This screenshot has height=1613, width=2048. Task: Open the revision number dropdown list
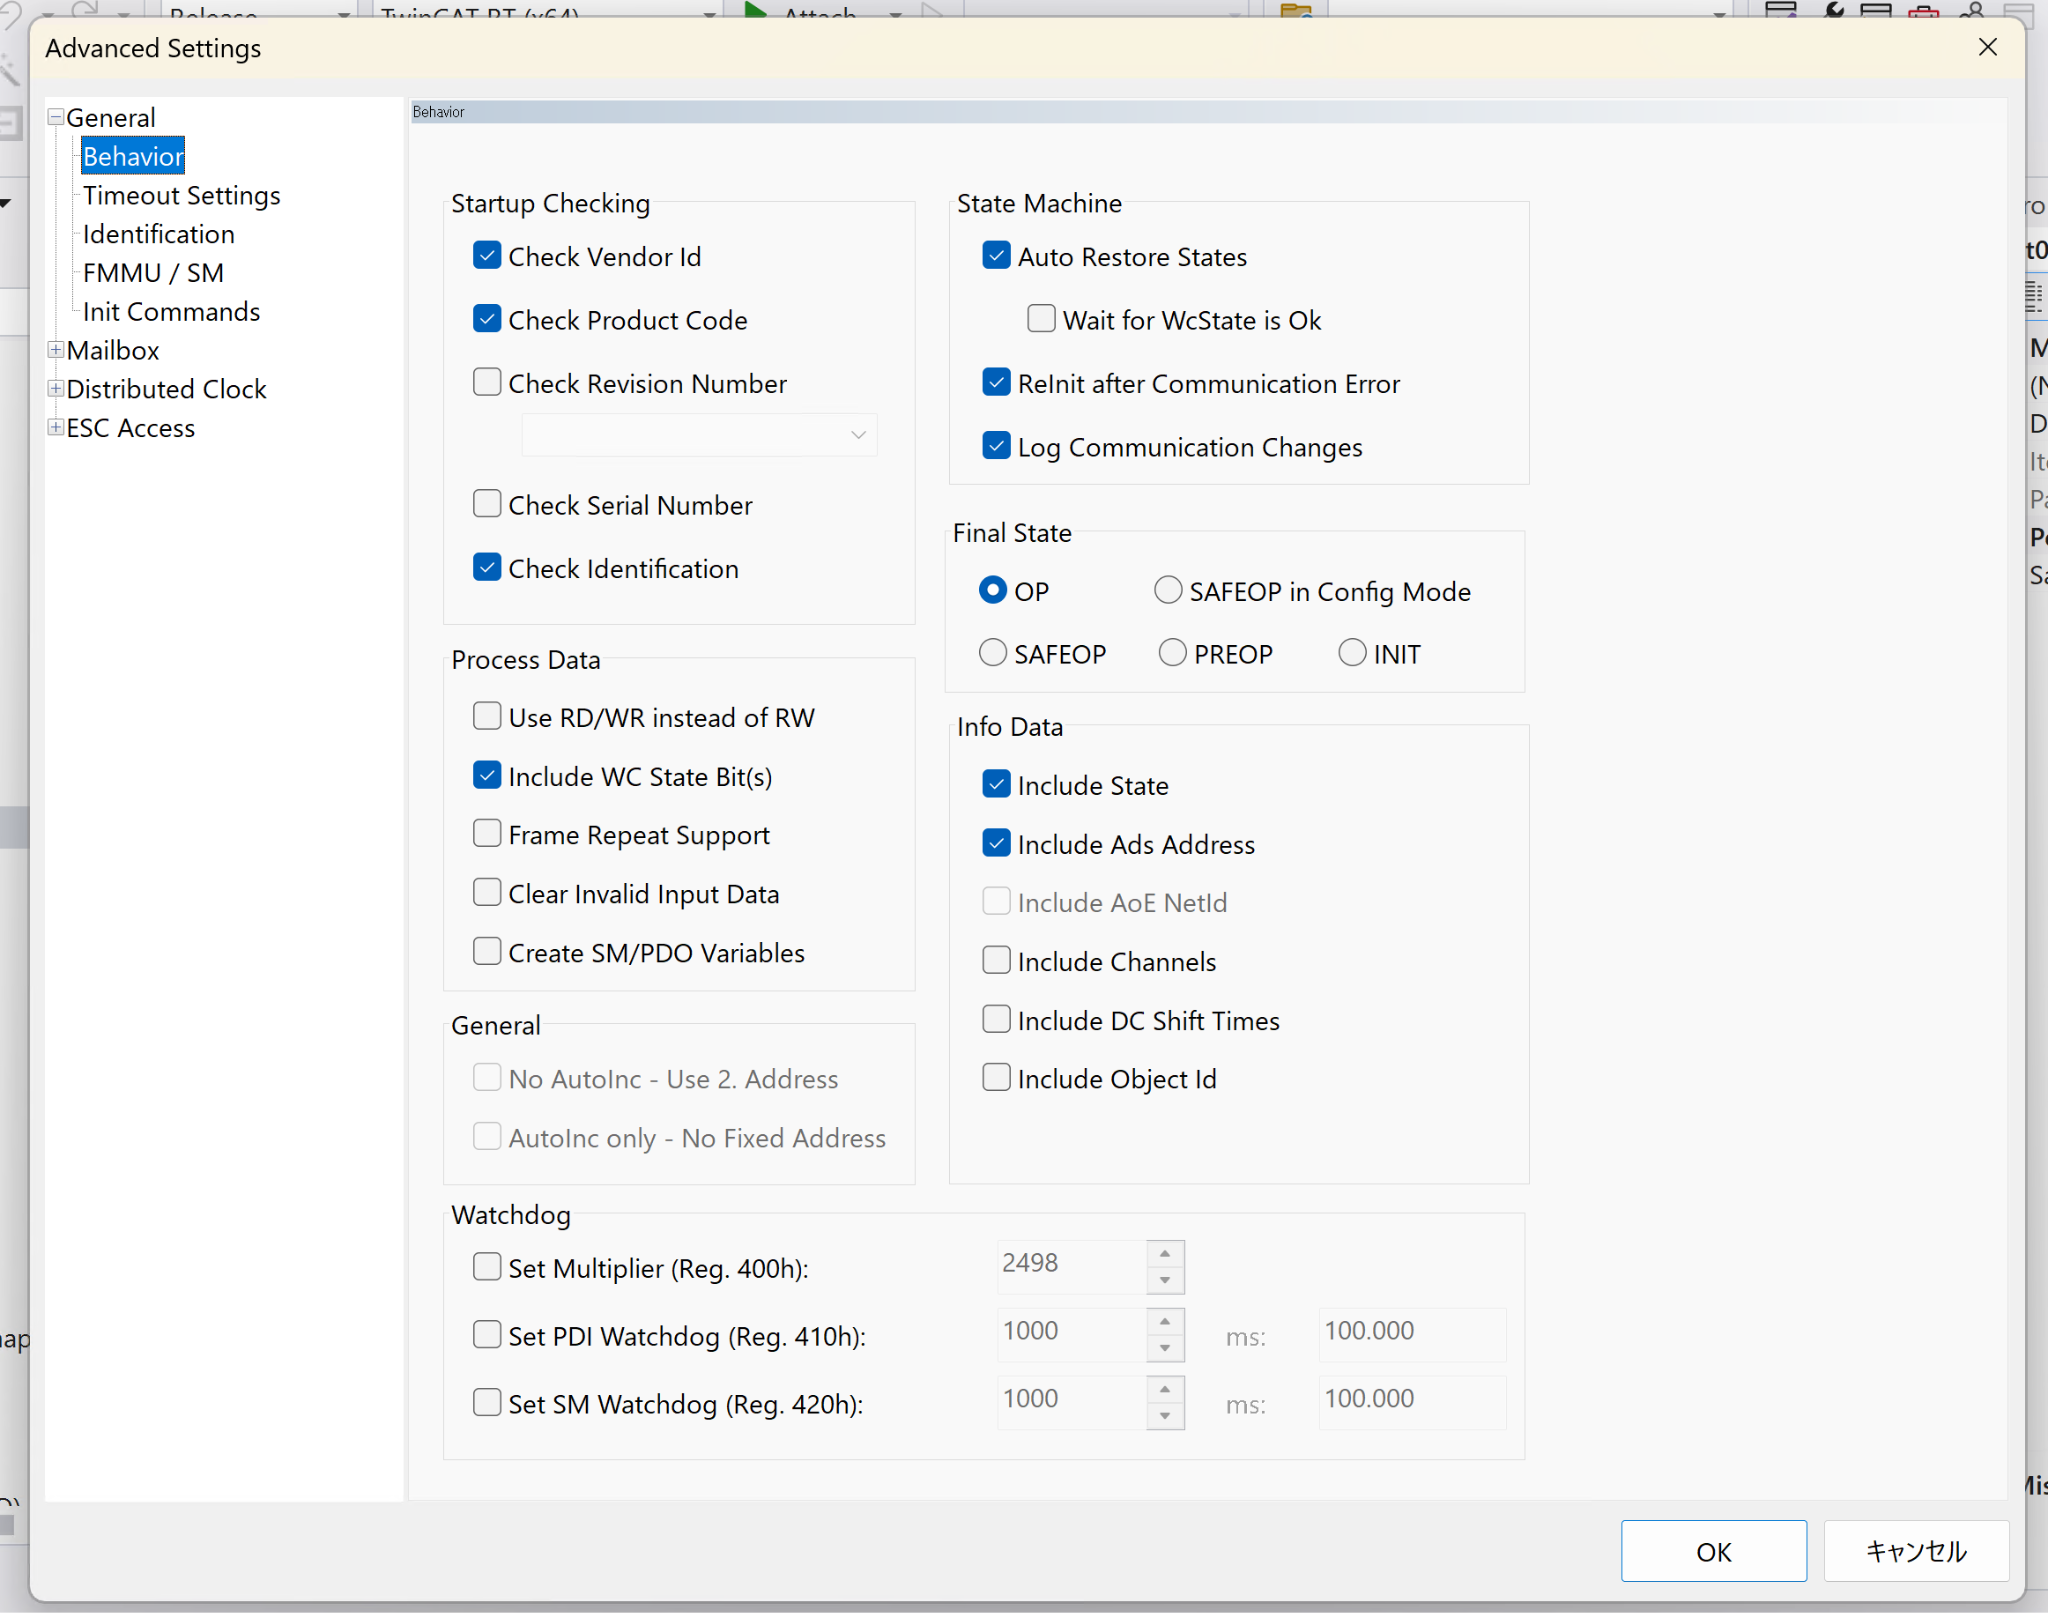point(858,435)
